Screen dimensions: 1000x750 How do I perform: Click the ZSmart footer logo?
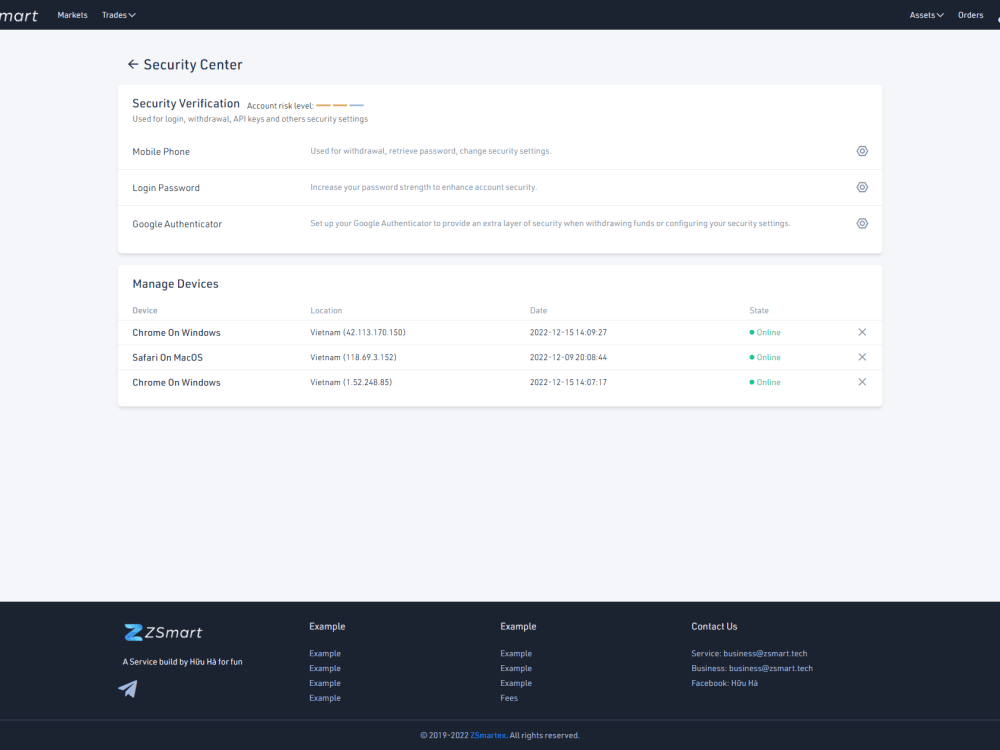pyautogui.click(x=163, y=632)
